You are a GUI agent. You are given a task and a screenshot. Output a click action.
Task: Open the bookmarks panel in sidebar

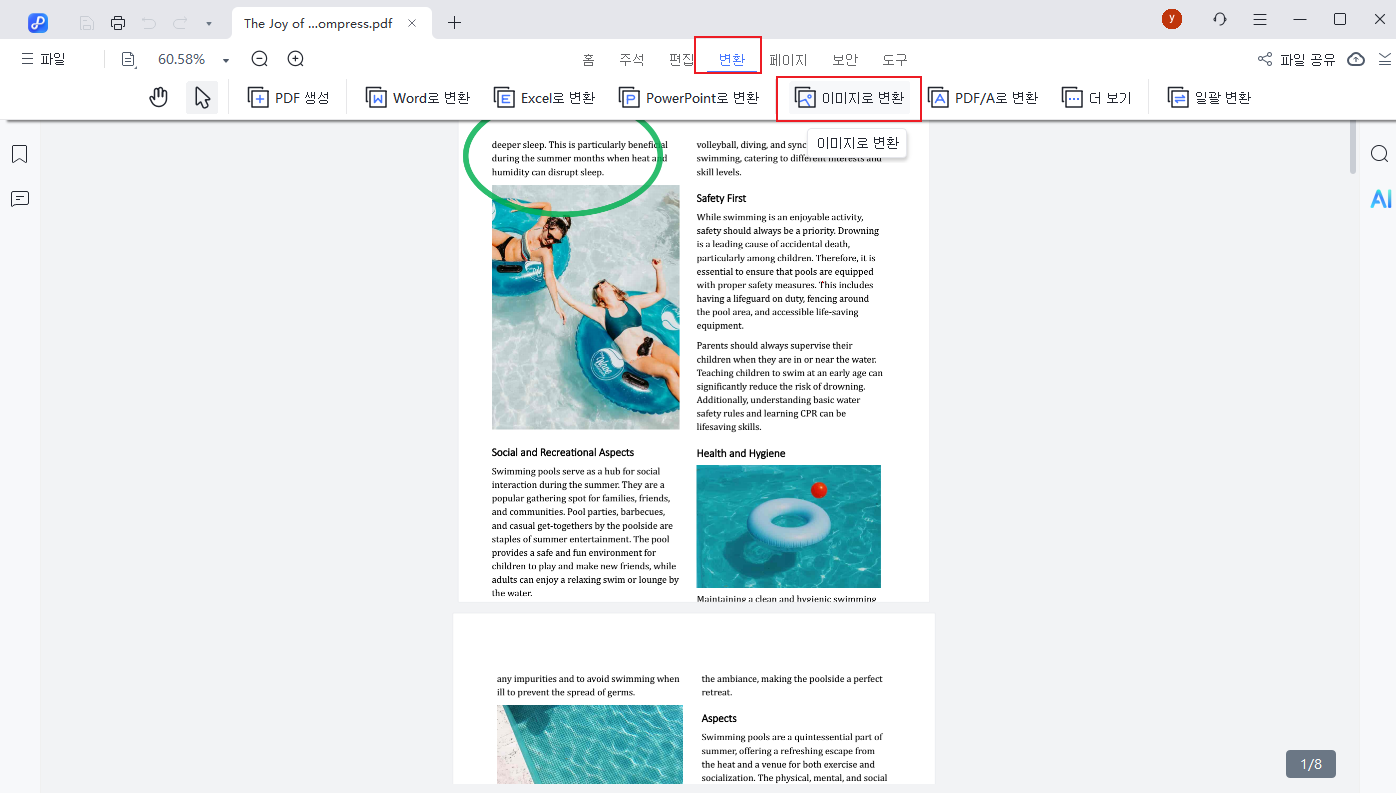point(20,154)
